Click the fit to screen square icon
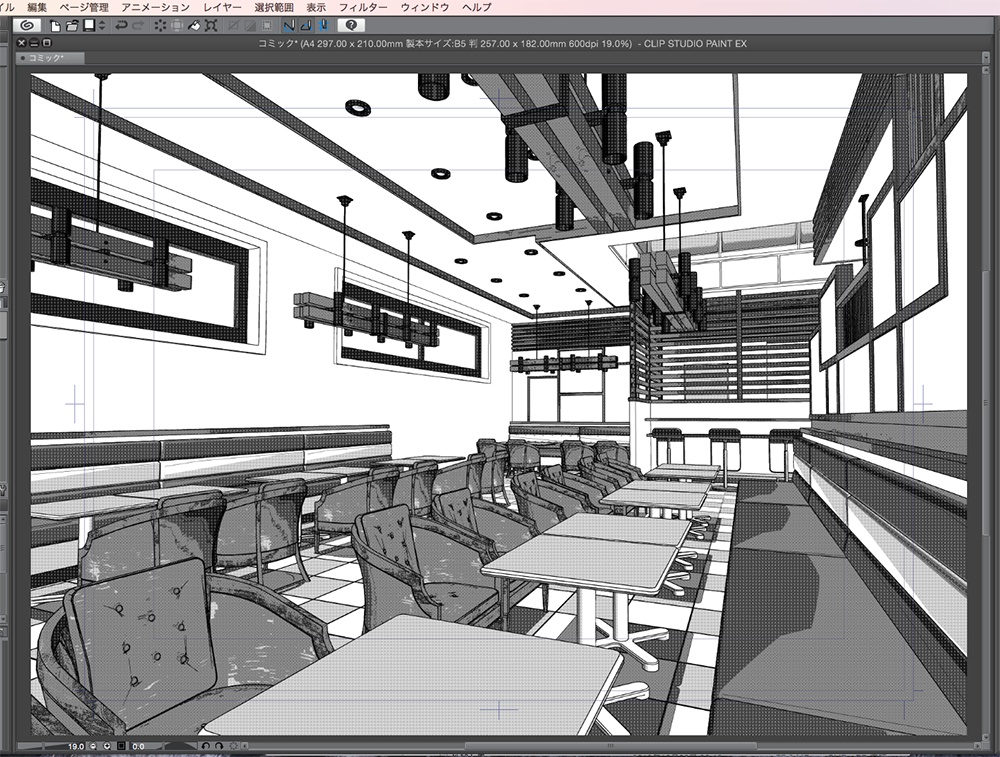Image resolution: width=1000 pixels, height=757 pixels. click(x=121, y=746)
